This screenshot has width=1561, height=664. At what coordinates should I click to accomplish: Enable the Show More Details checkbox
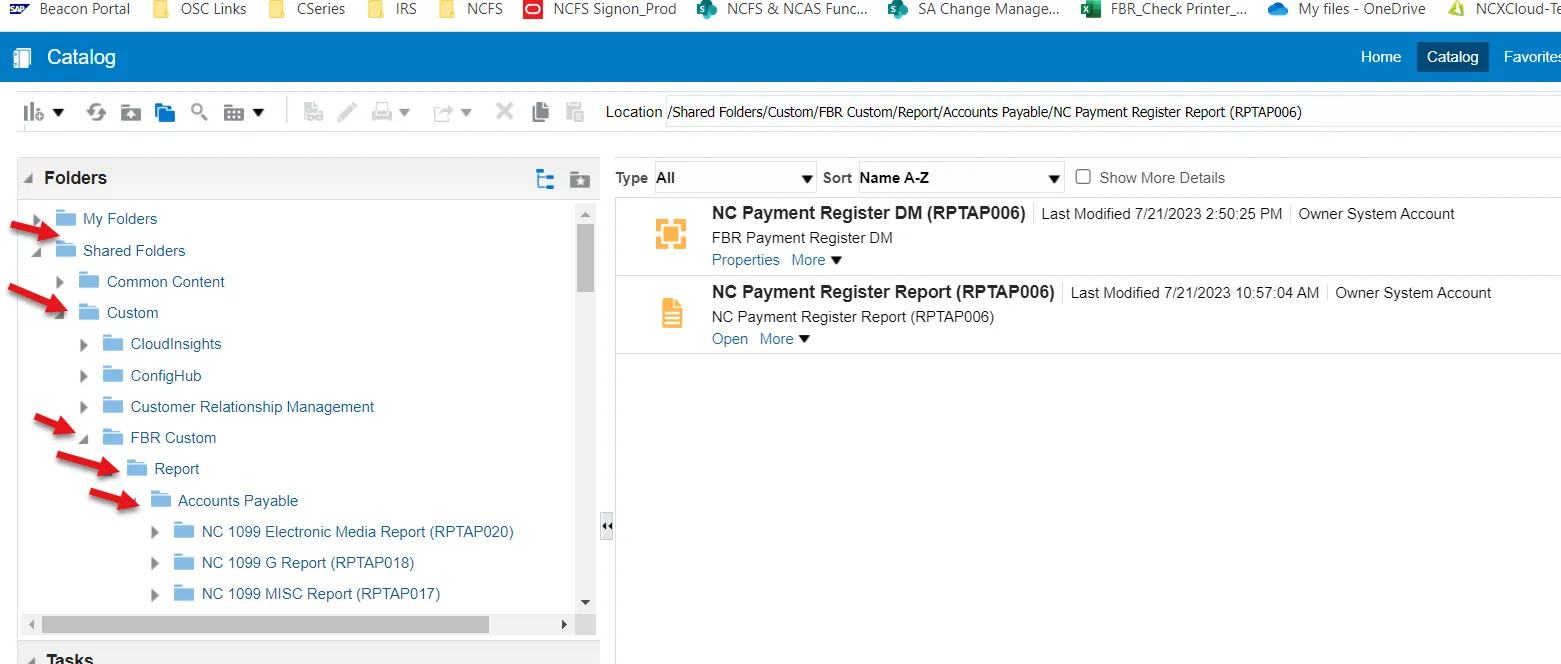tap(1083, 177)
